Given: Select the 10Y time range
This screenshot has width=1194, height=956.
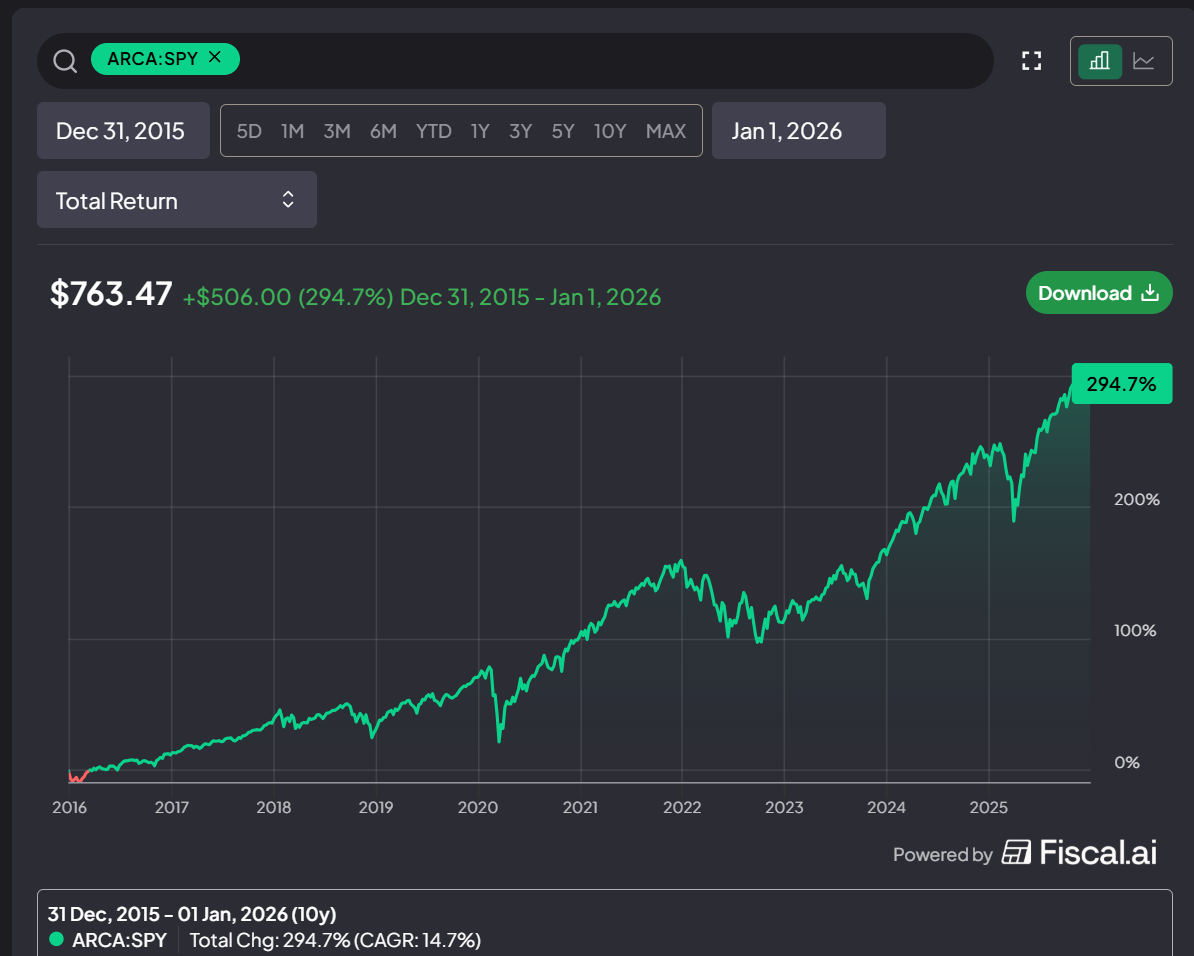Looking at the screenshot, I should coord(610,131).
